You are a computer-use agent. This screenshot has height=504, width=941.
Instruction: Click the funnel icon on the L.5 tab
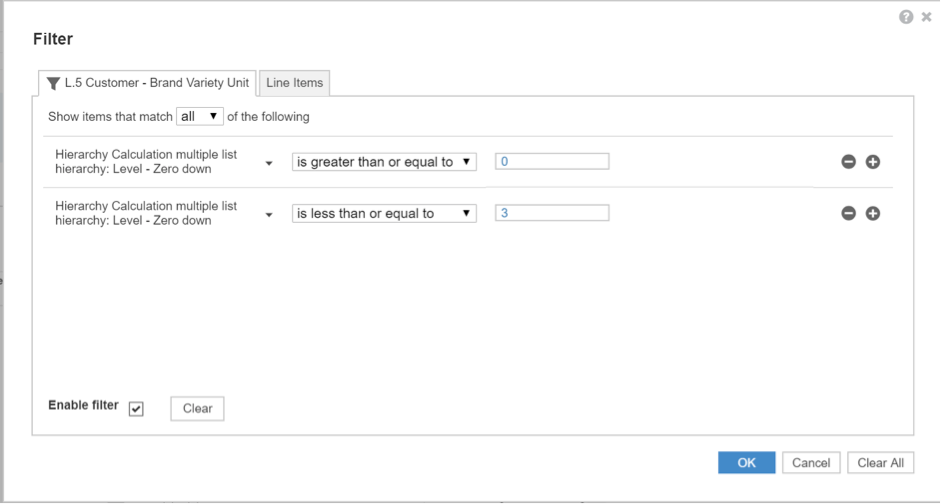coord(53,83)
